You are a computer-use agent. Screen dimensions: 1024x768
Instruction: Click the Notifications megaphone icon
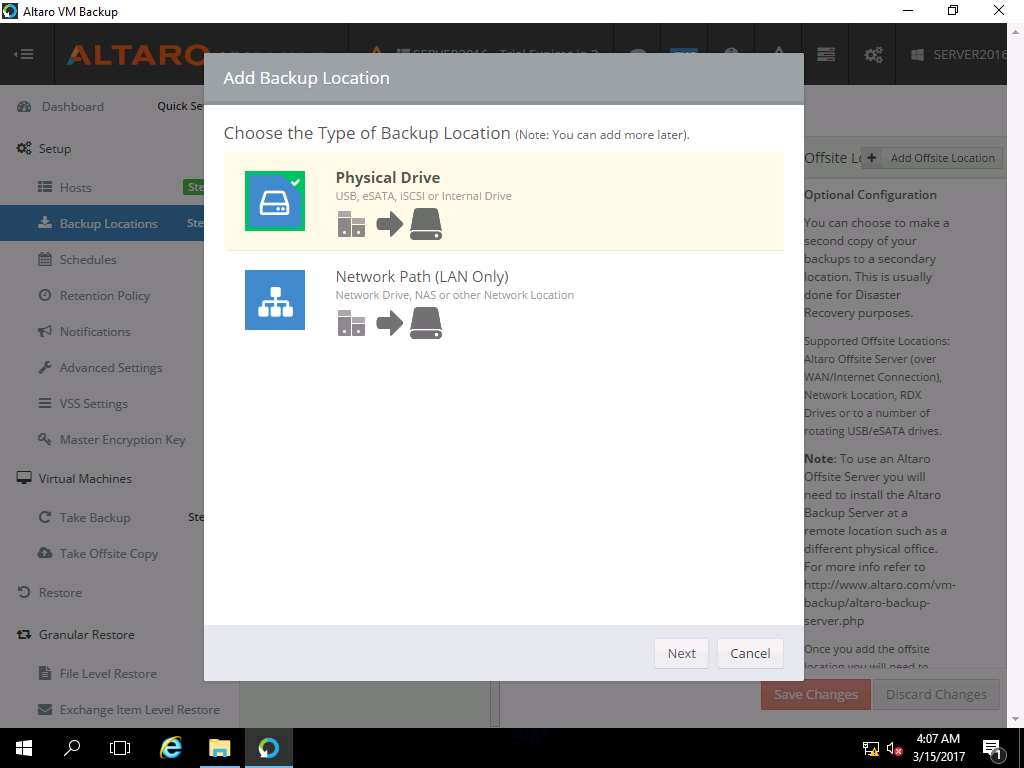[x=45, y=331]
